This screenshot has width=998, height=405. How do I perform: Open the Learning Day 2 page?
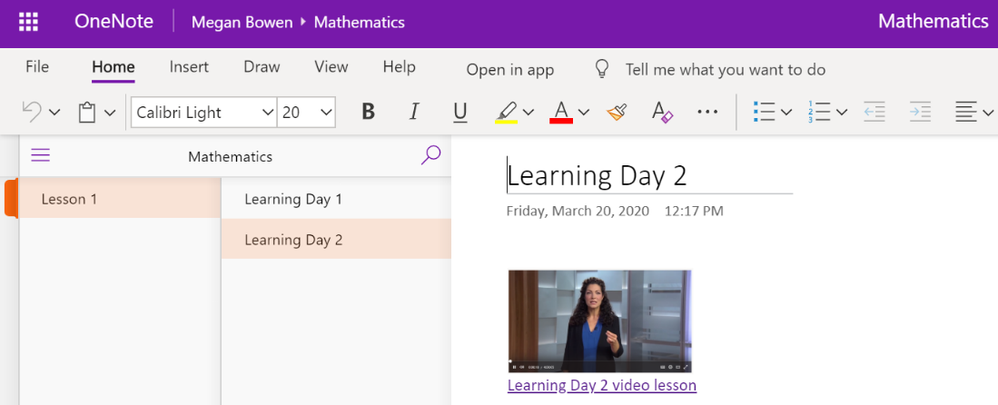point(336,239)
